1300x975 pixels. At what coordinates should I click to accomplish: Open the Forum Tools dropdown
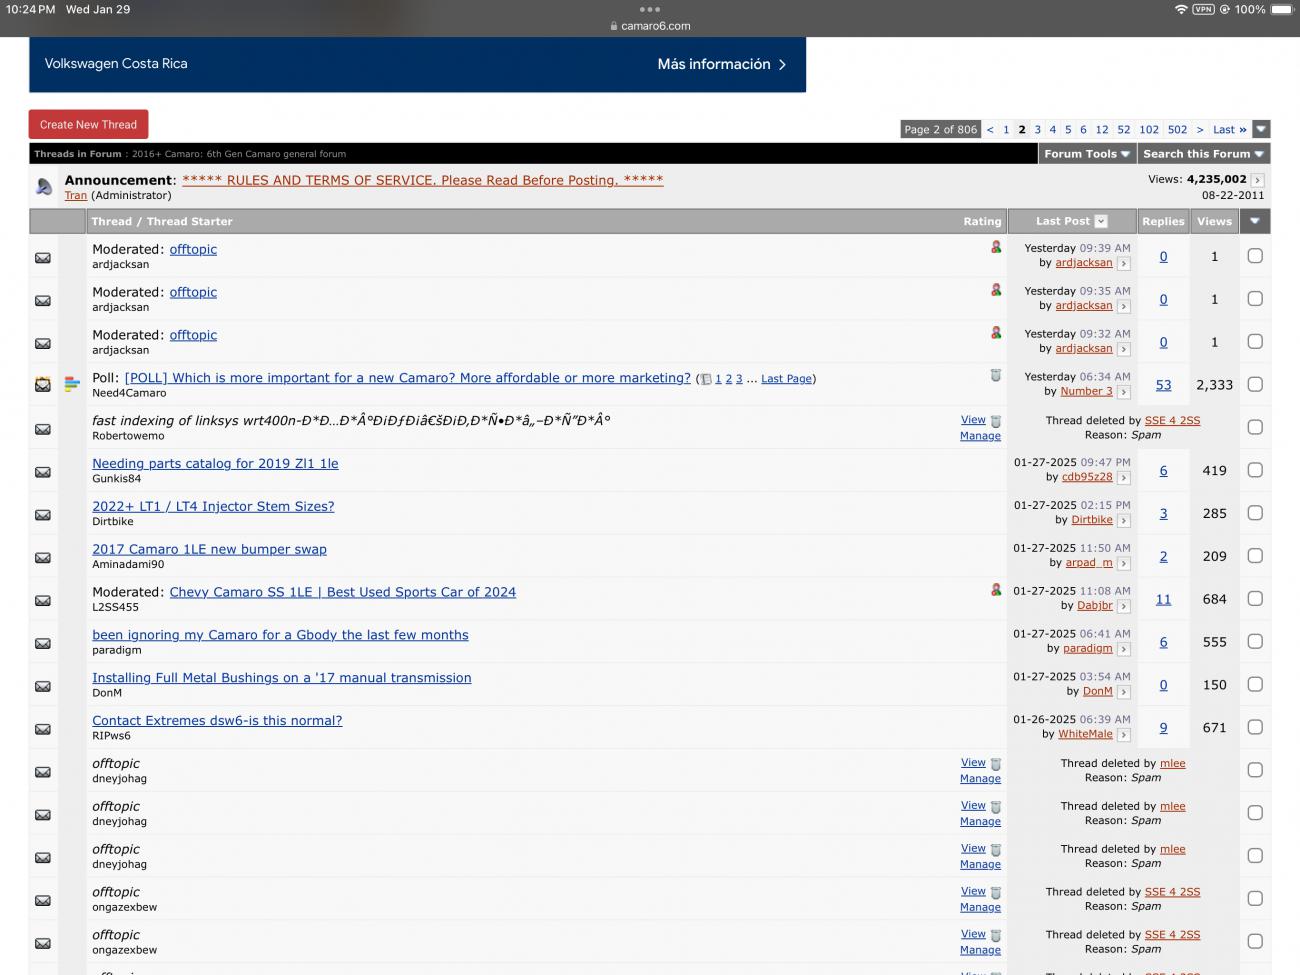(1086, 153)
